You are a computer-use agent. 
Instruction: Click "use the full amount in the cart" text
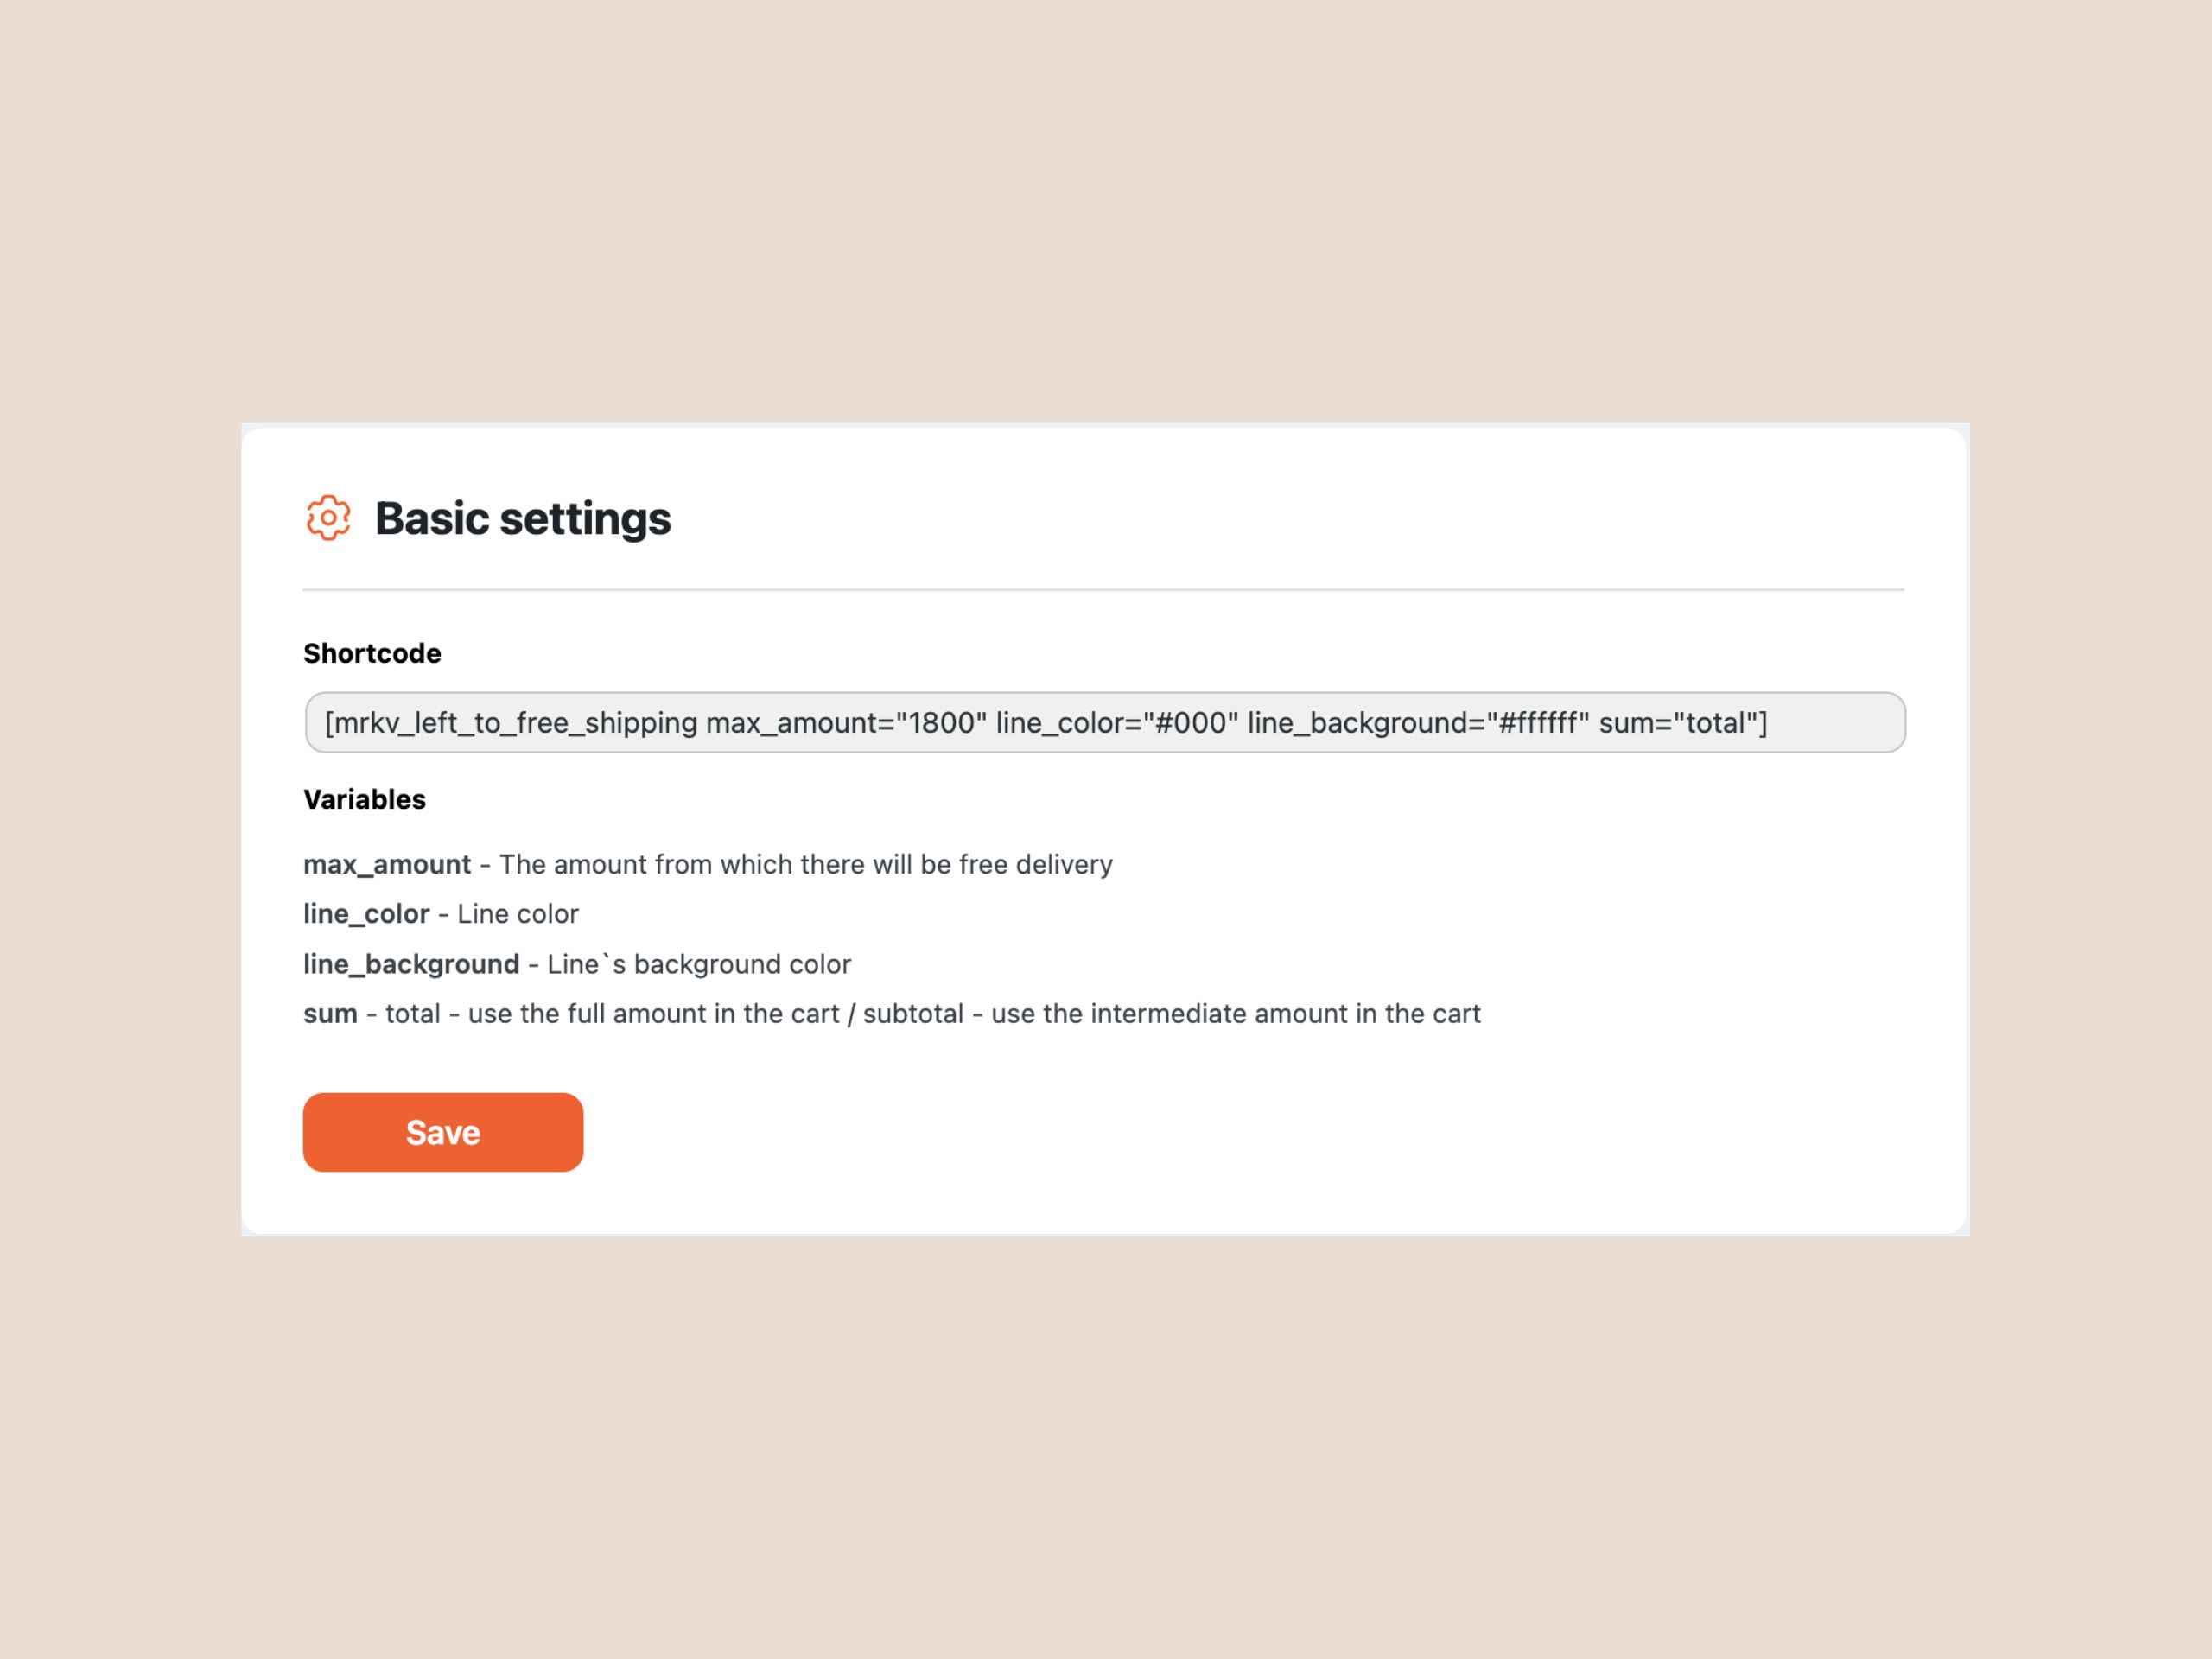(654, 1014)
